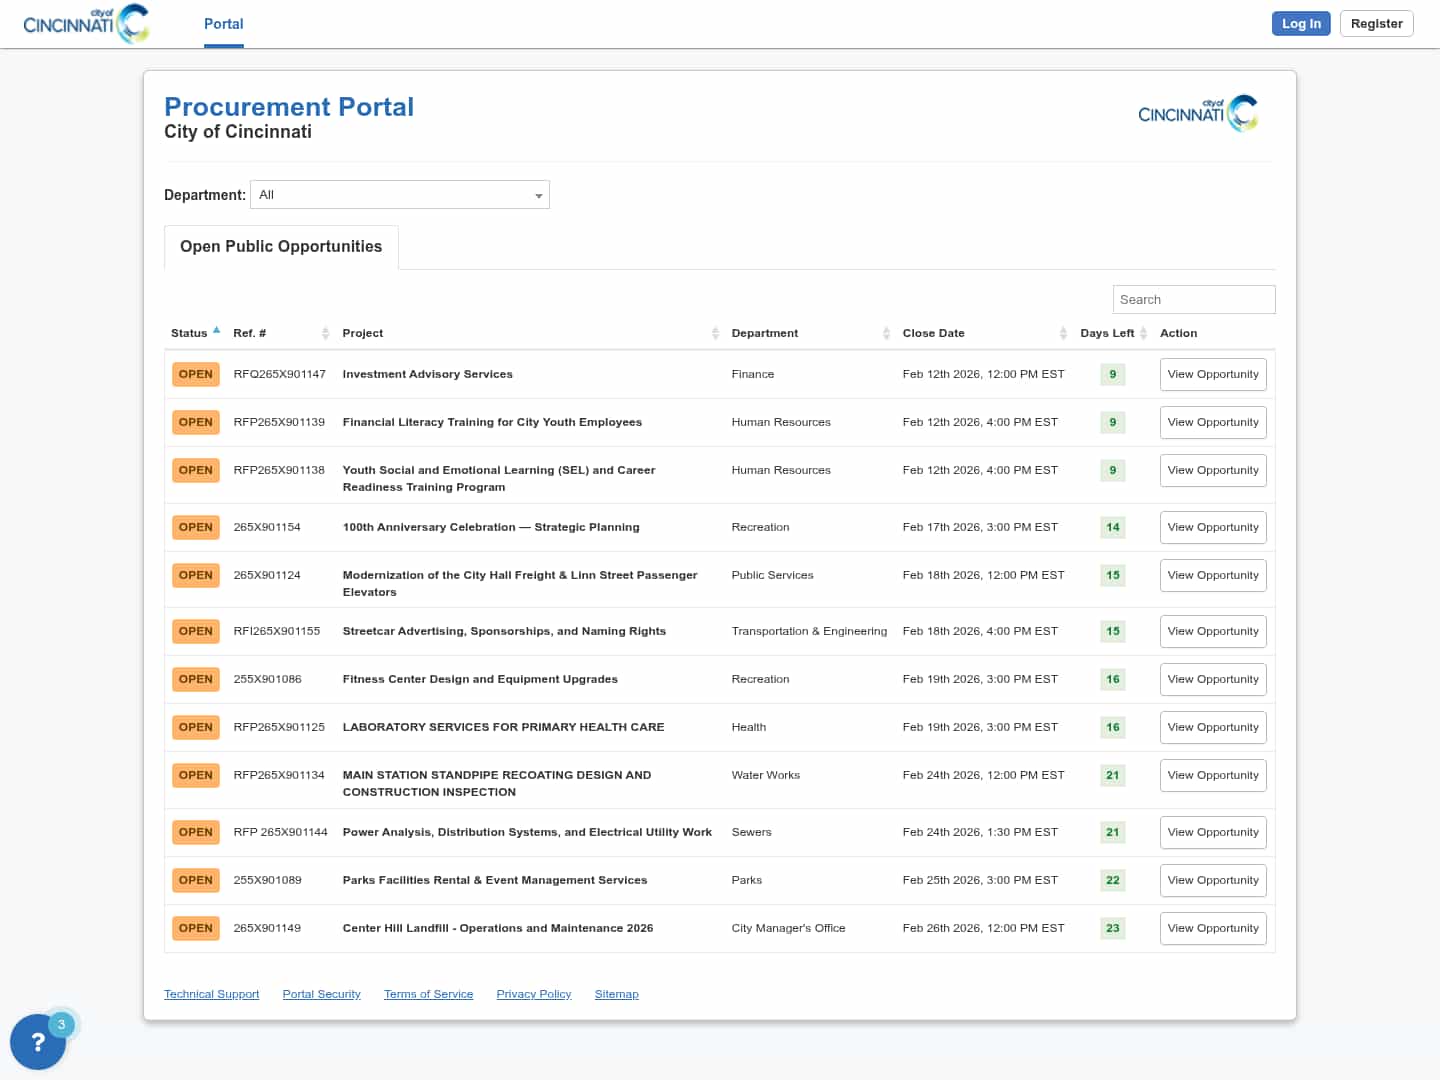
Task: Sort by Close Date column arrows
Action: (1063, 333)
